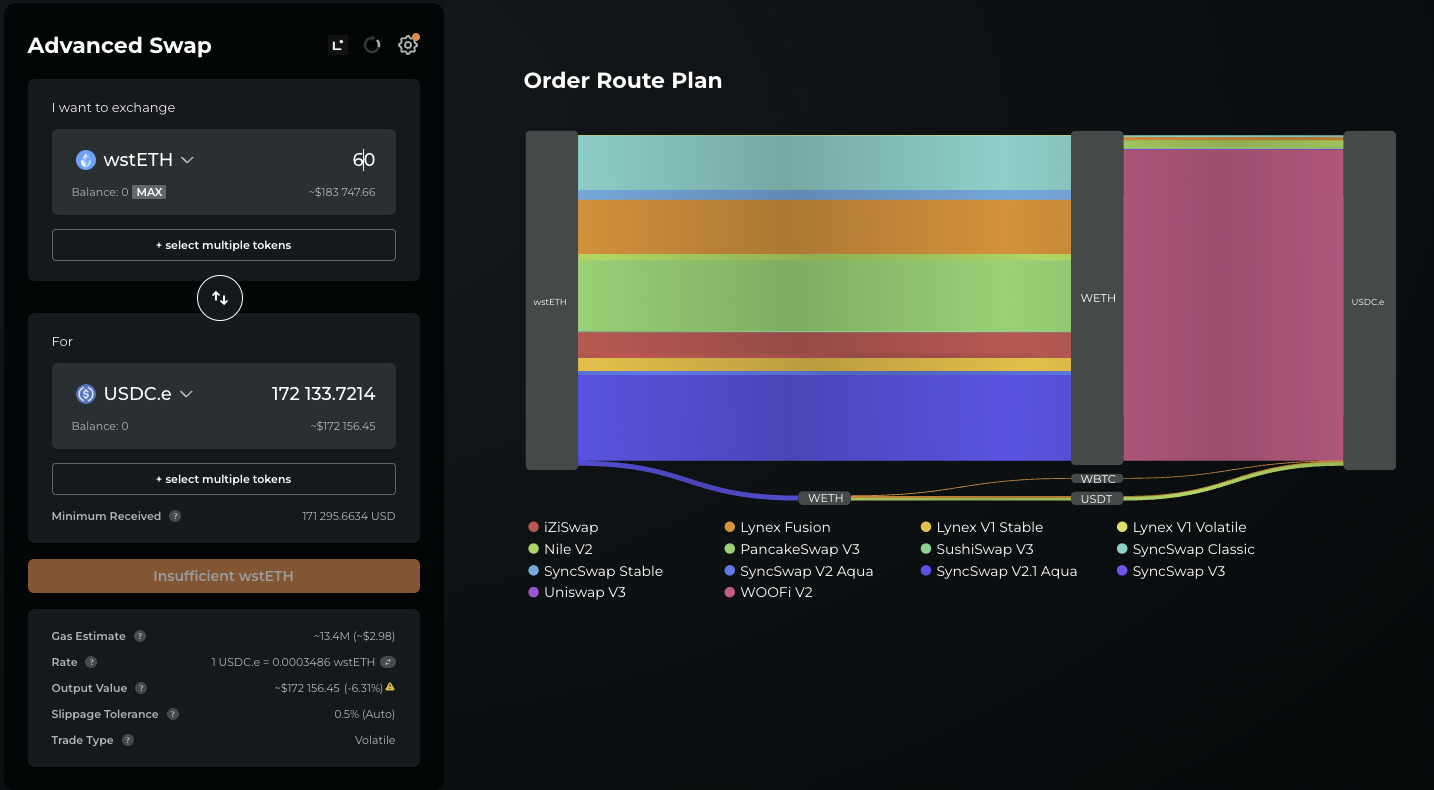Click the 0.5% (Auto) slippage value
The height and width of the screenshot is (790, 1434).
click(365, 714)
